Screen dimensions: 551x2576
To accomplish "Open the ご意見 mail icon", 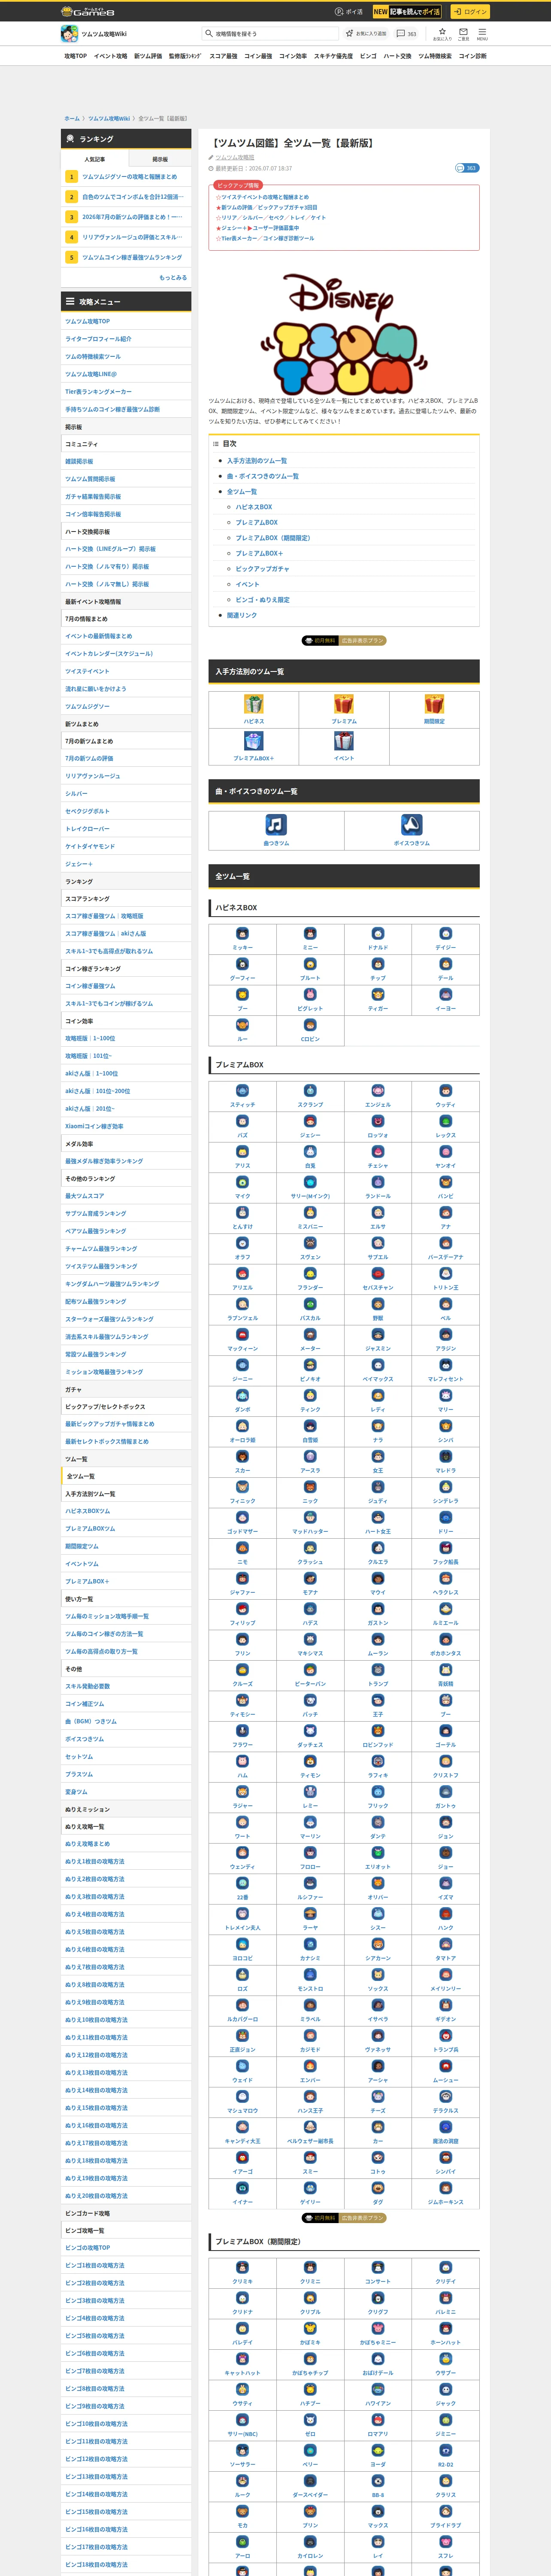I will point(463,34).
